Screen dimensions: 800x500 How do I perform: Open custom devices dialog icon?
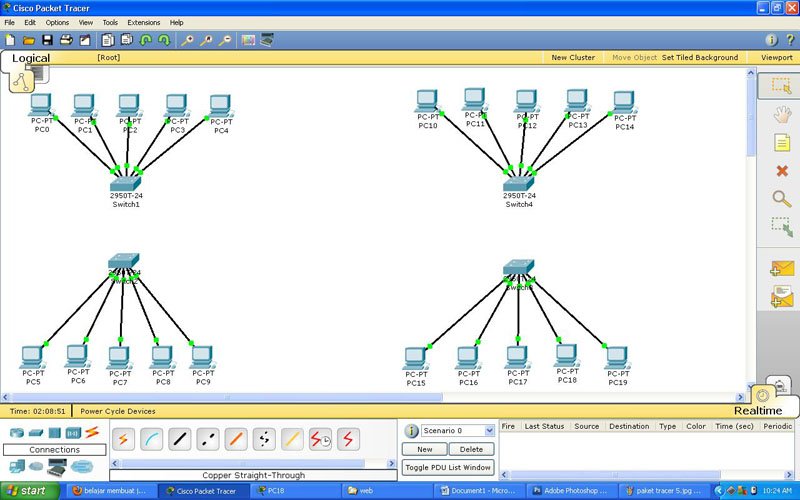[267, 40]
